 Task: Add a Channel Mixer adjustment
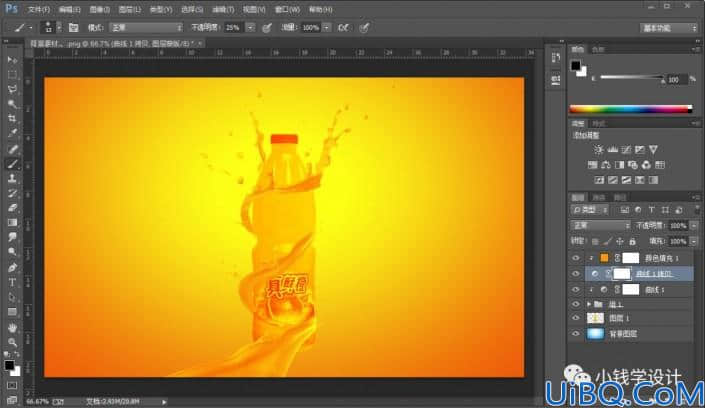(646, 165)
